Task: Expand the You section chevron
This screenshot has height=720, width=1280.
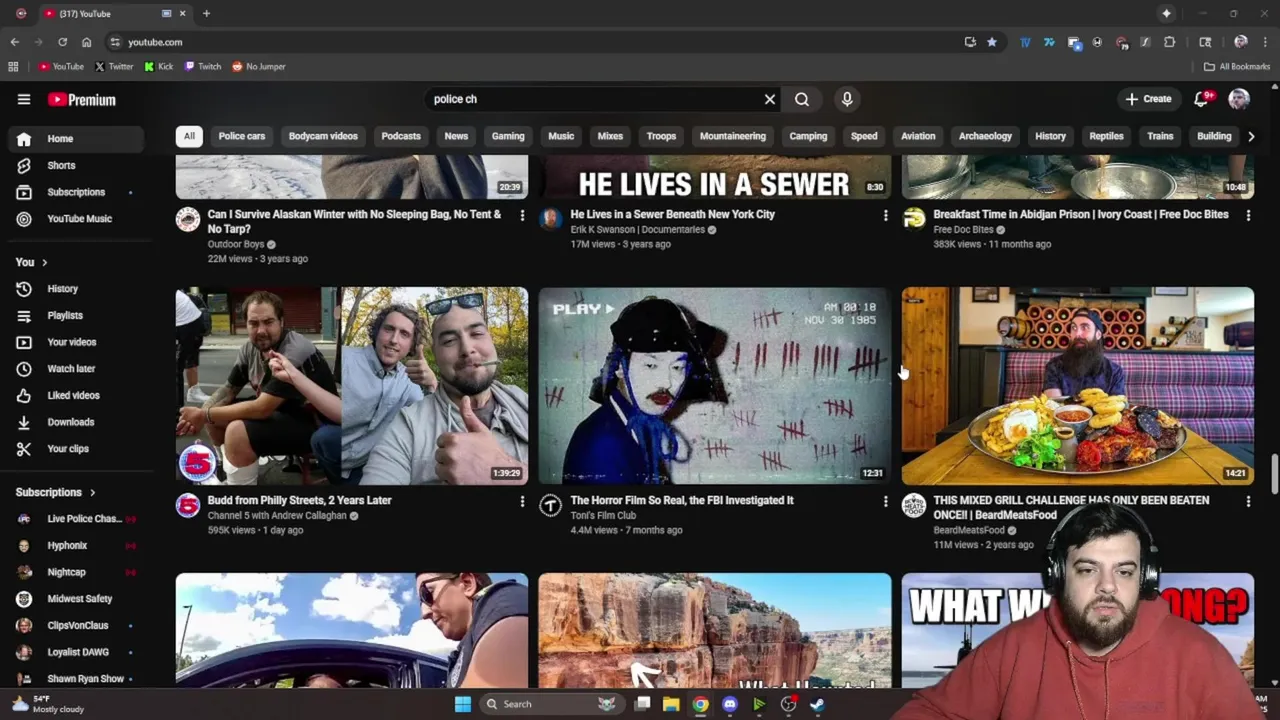Action: coord(44,262)
